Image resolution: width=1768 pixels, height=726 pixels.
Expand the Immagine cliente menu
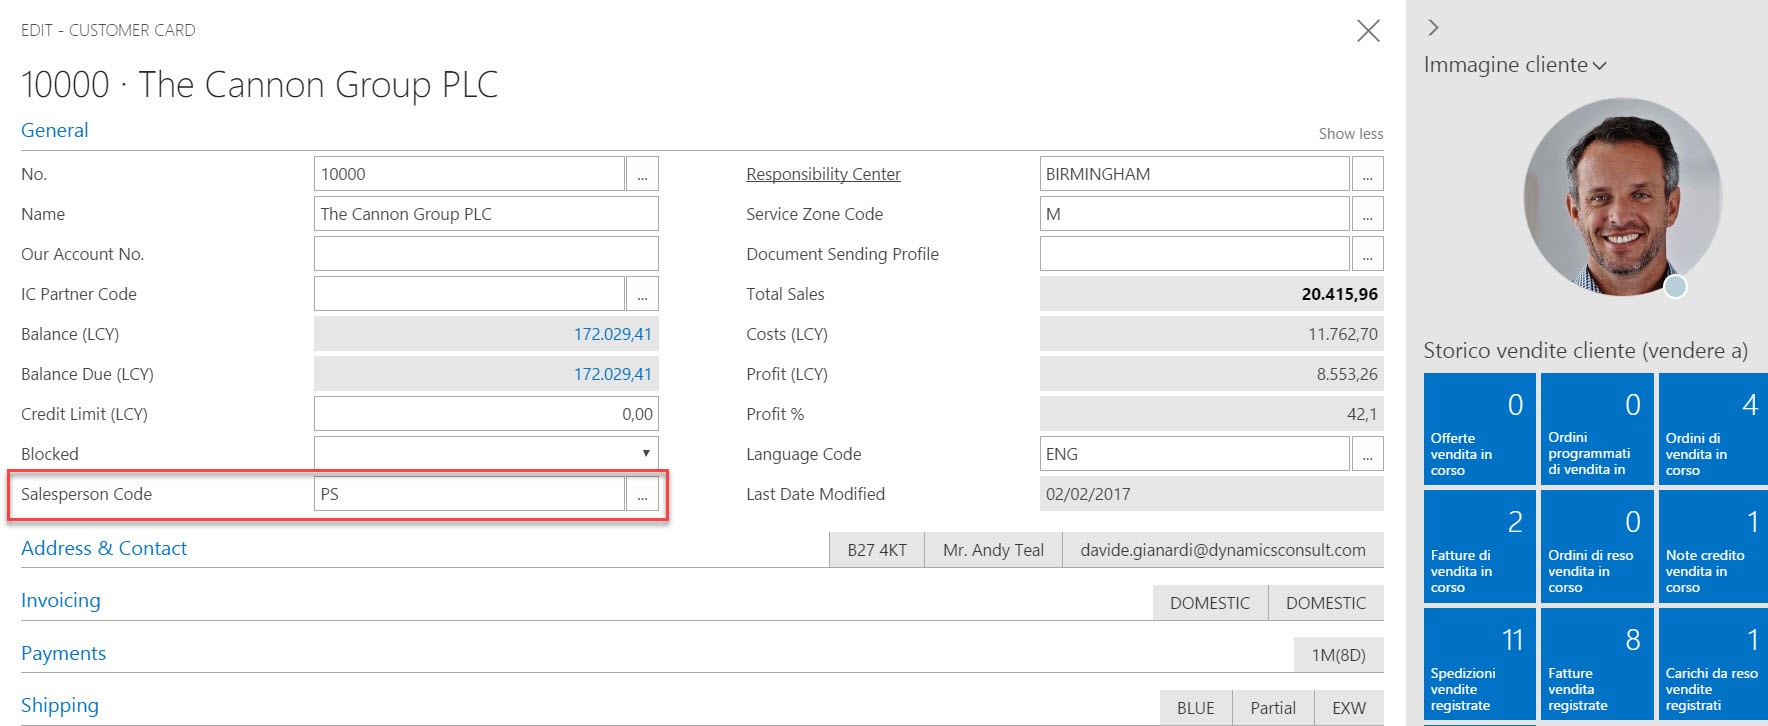[x=1514, y=65]
